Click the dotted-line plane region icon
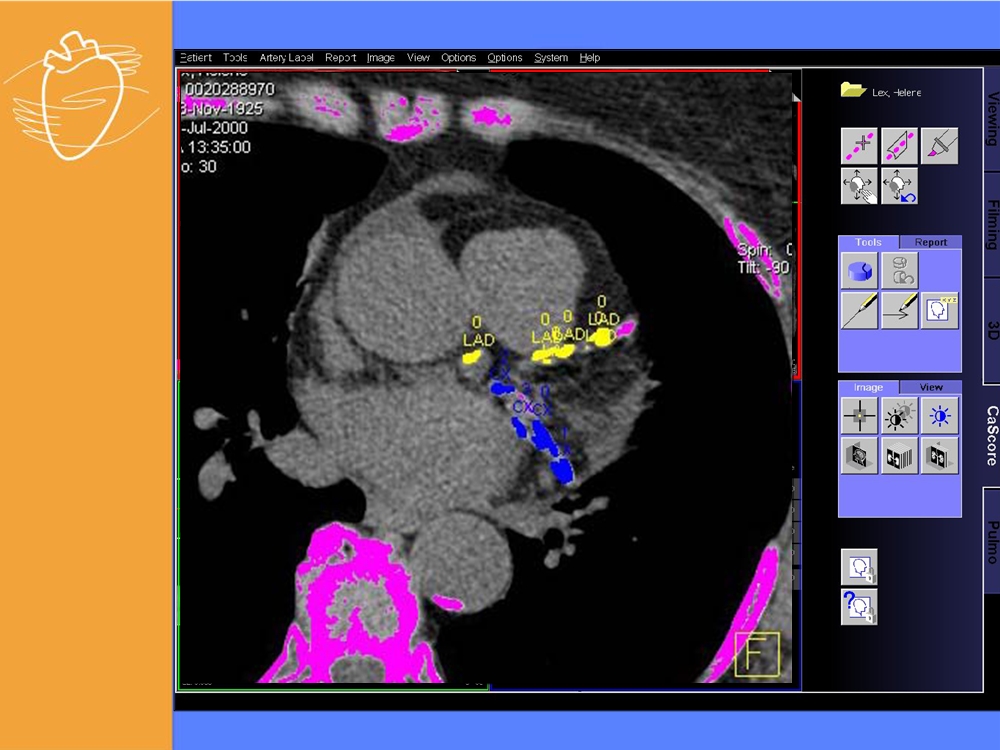 tap(899, 145)
